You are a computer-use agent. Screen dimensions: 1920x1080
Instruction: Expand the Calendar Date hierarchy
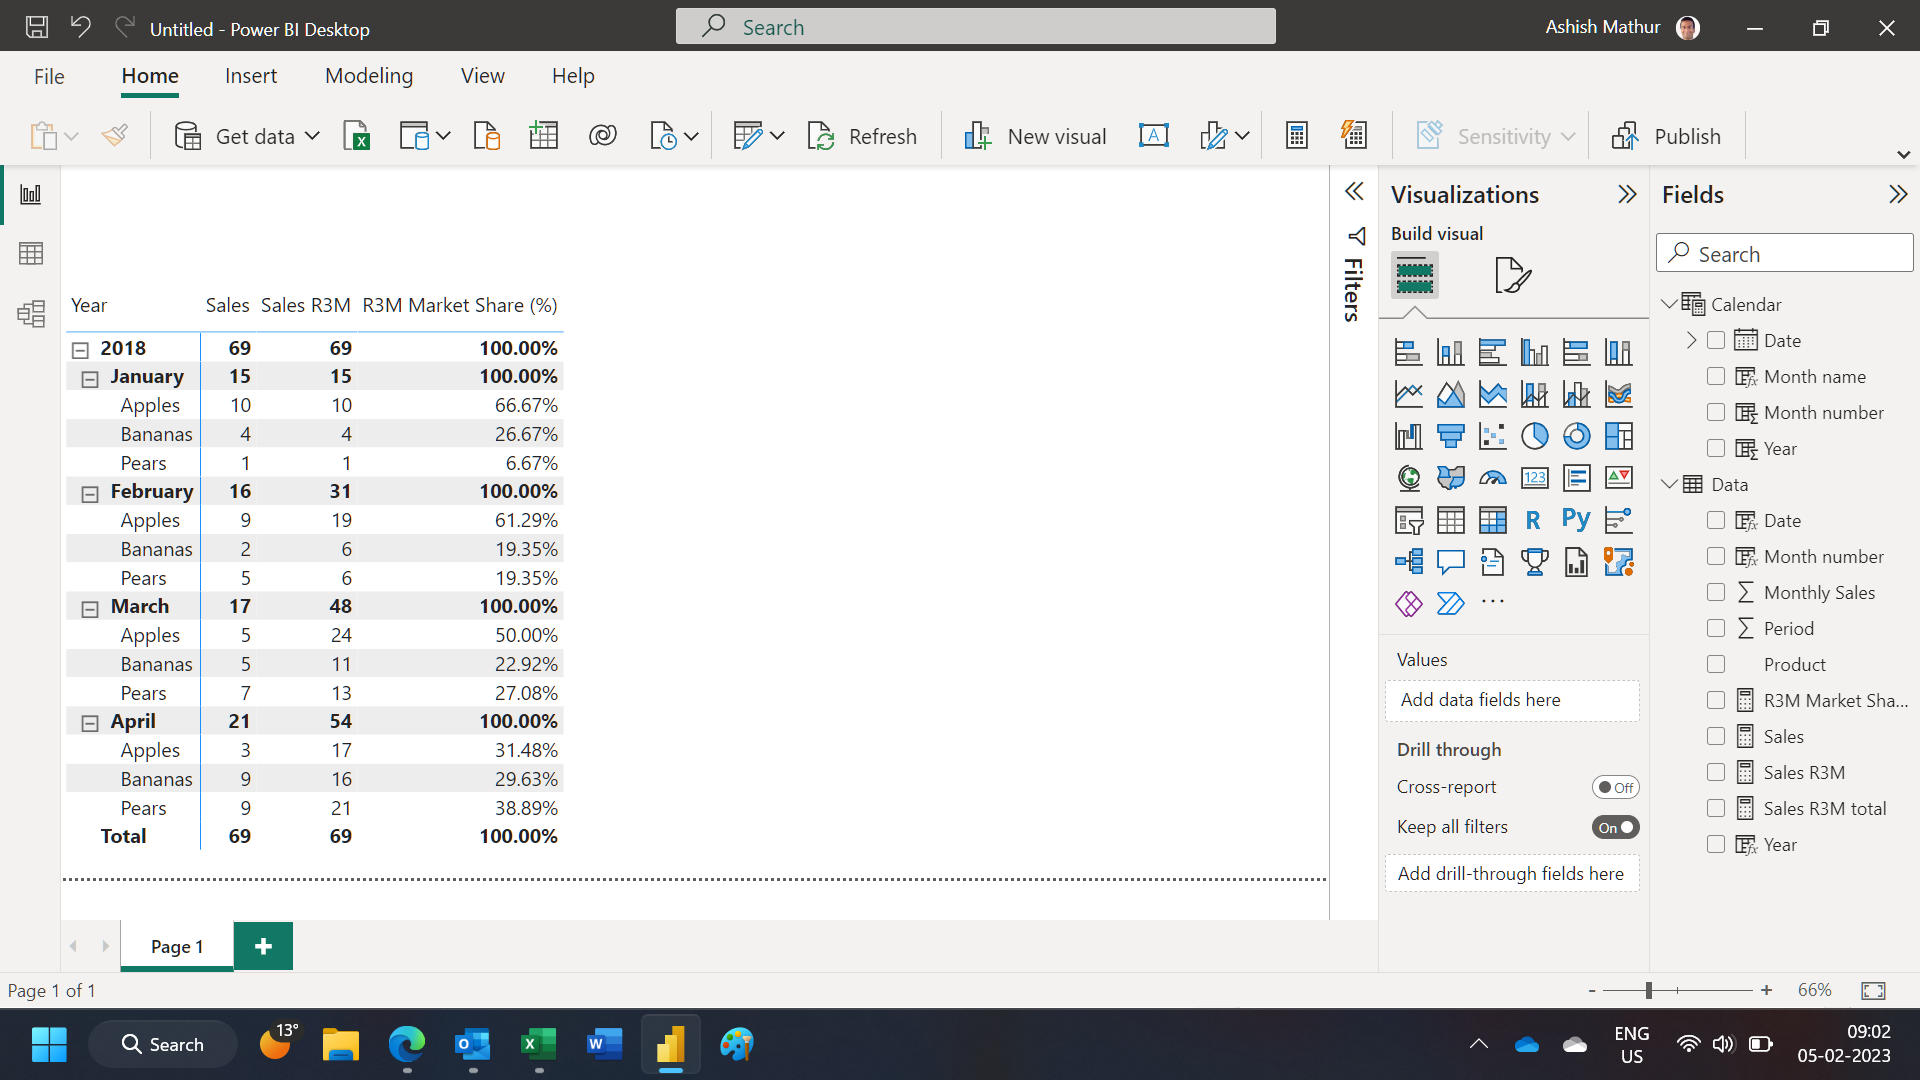click(1692, 340)
